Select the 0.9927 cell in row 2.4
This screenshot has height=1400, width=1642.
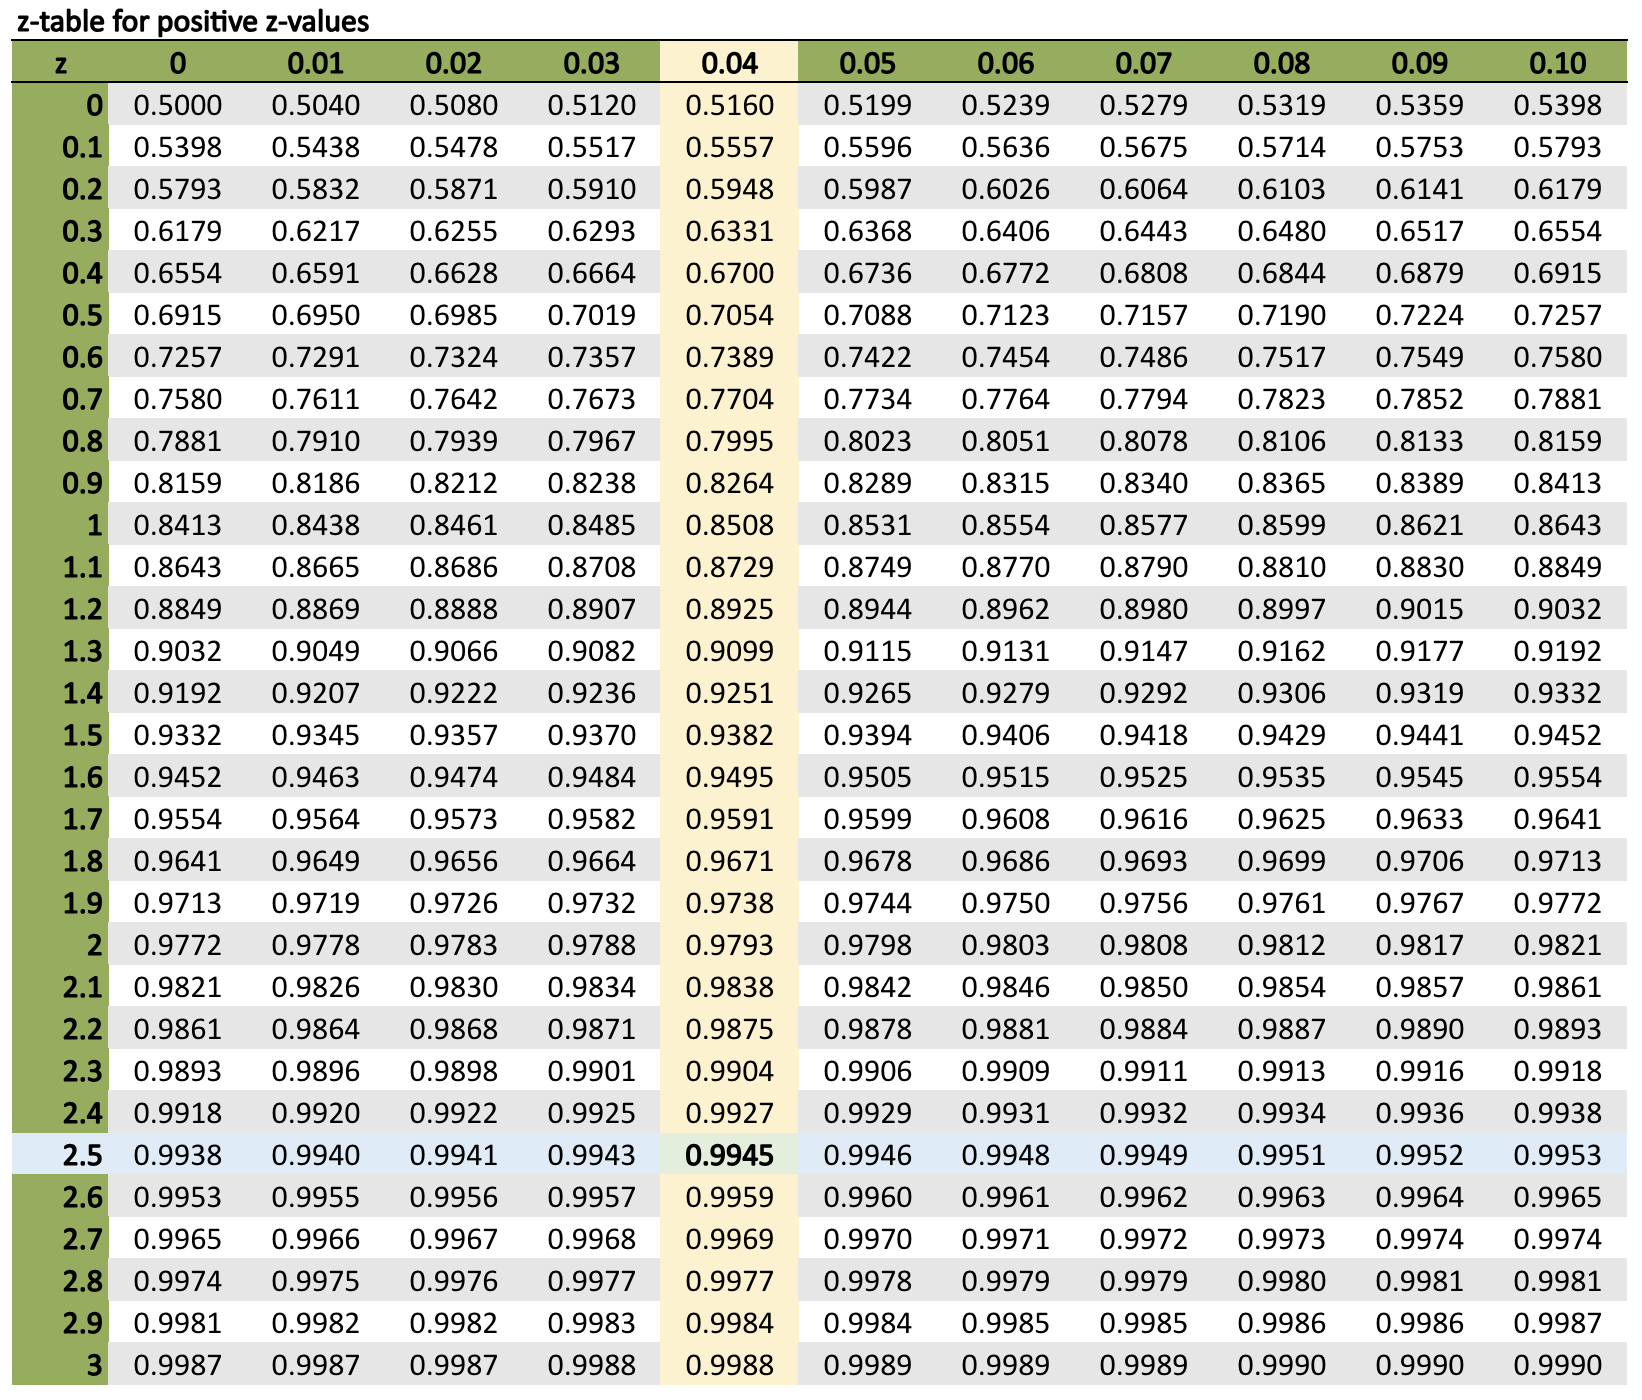pos(729,1113)
